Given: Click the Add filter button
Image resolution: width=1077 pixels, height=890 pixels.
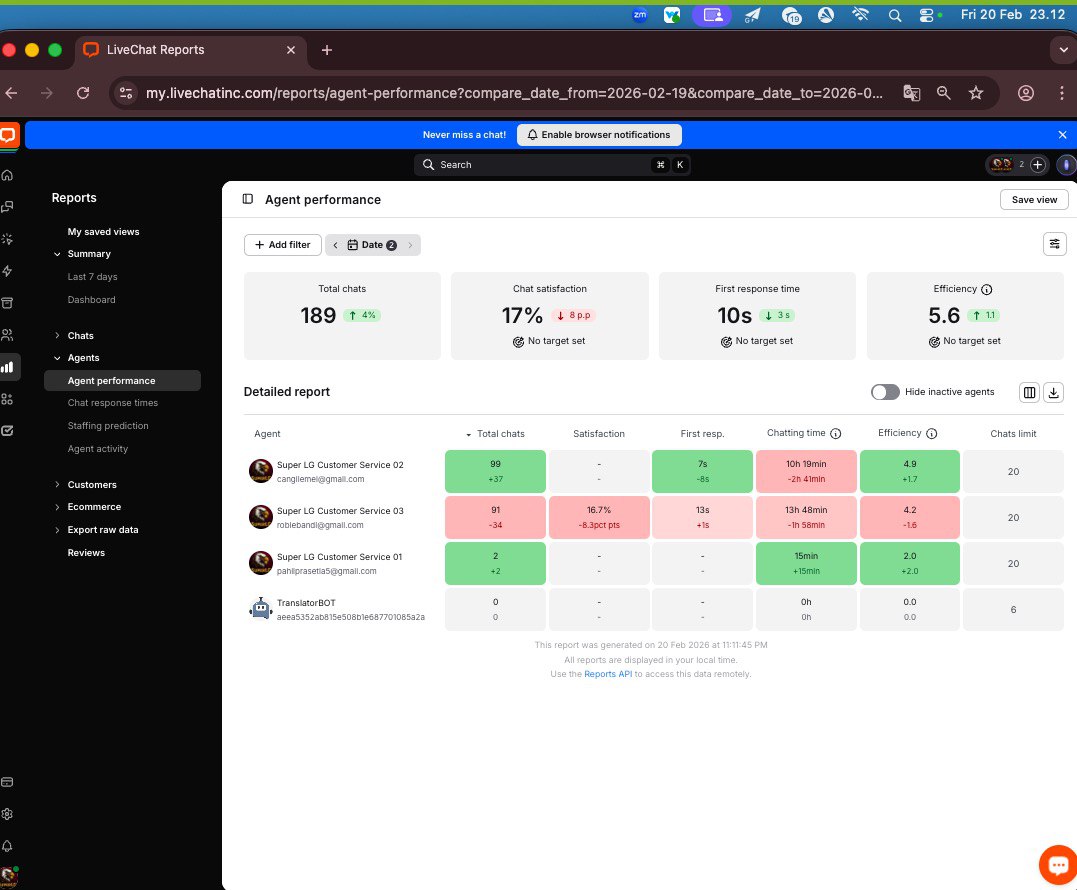Looking at the screenshot, I should 282,245.
